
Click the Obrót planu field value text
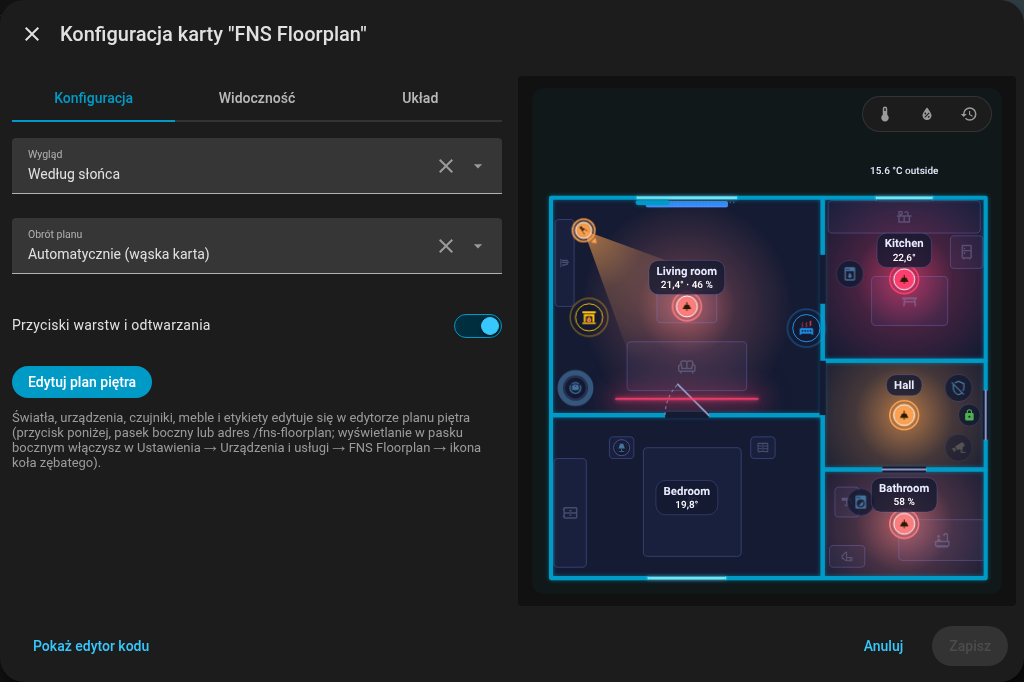click(x=118, y=254)
